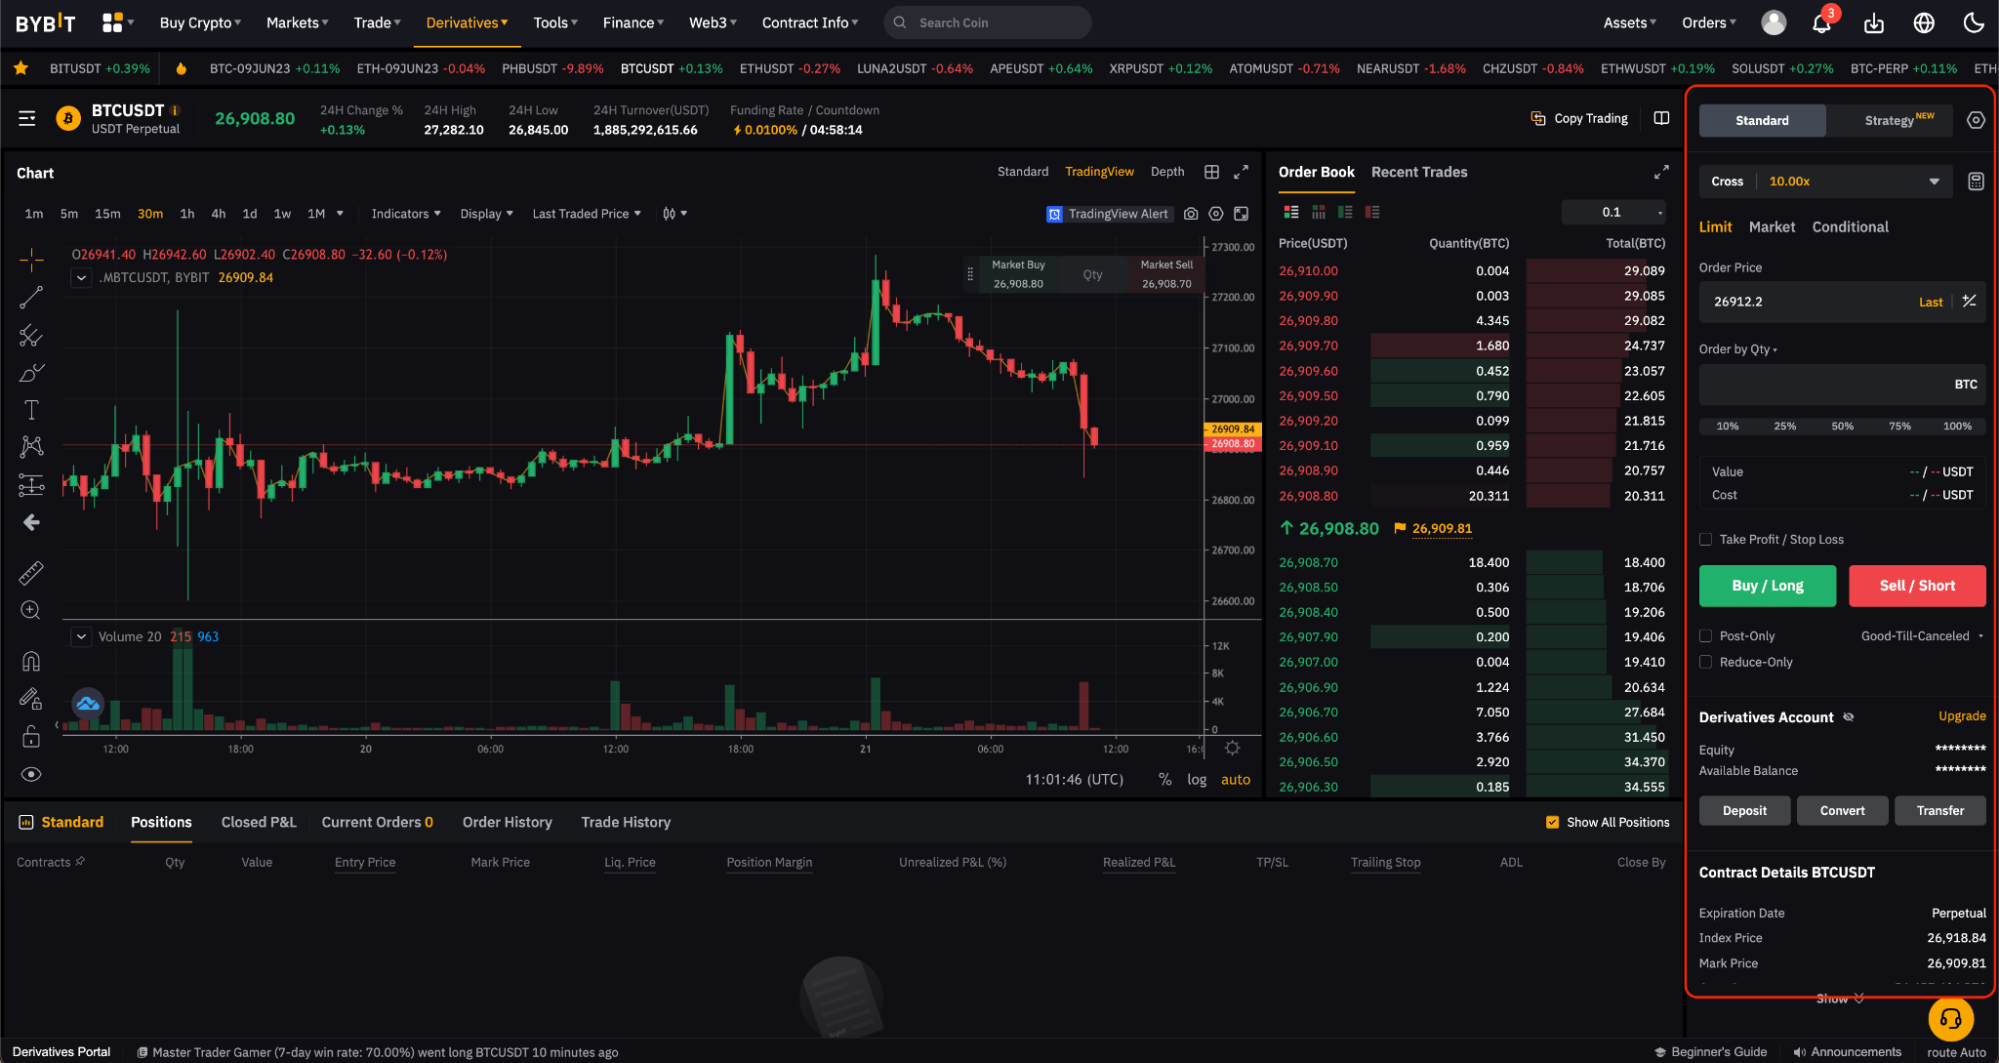1999x1063 pixels.
Task: Select the text annotation tool
Action: [x=31, y=410]
